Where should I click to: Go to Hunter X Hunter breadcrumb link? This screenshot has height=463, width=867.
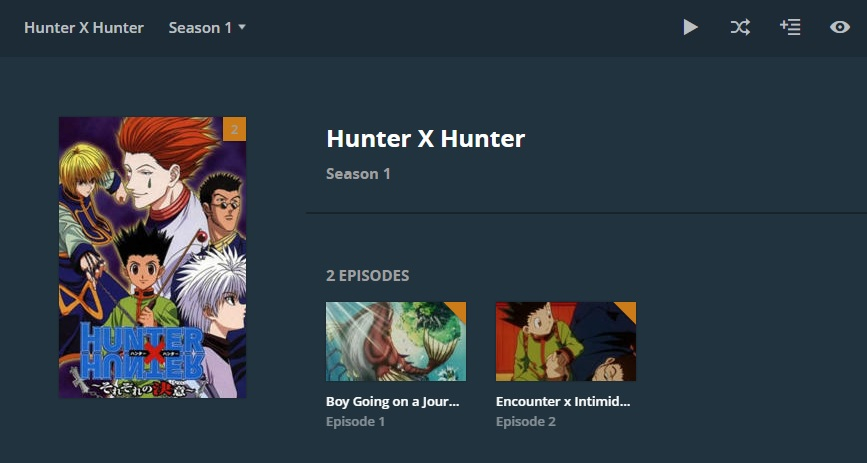(x=84, y=28)
